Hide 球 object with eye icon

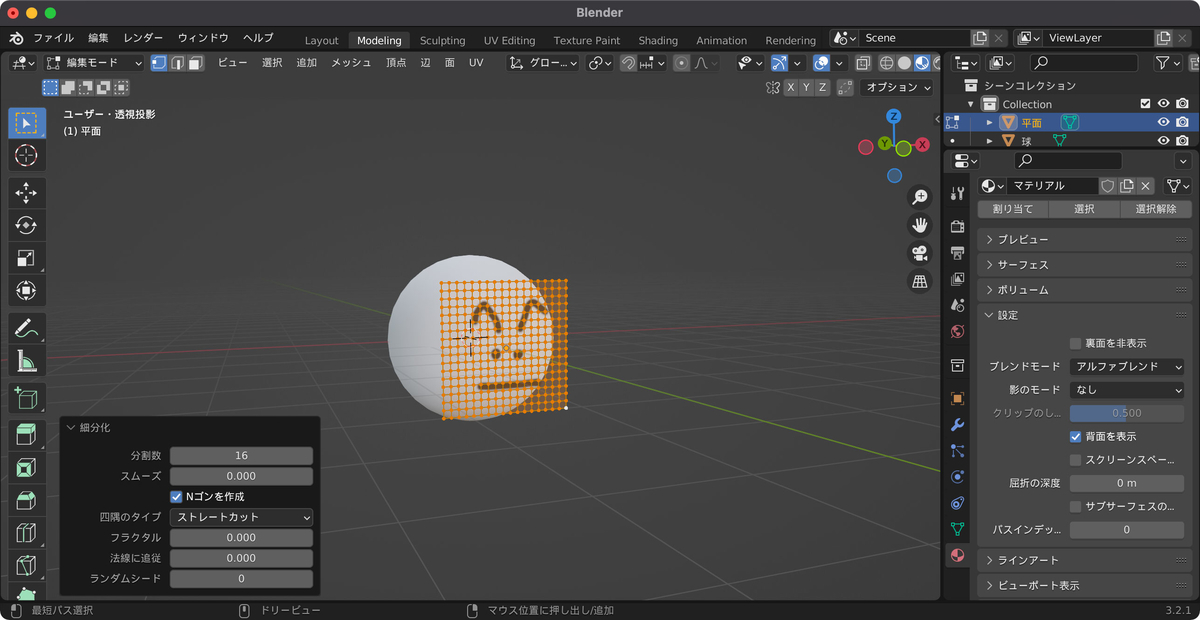coord(1163,141)
